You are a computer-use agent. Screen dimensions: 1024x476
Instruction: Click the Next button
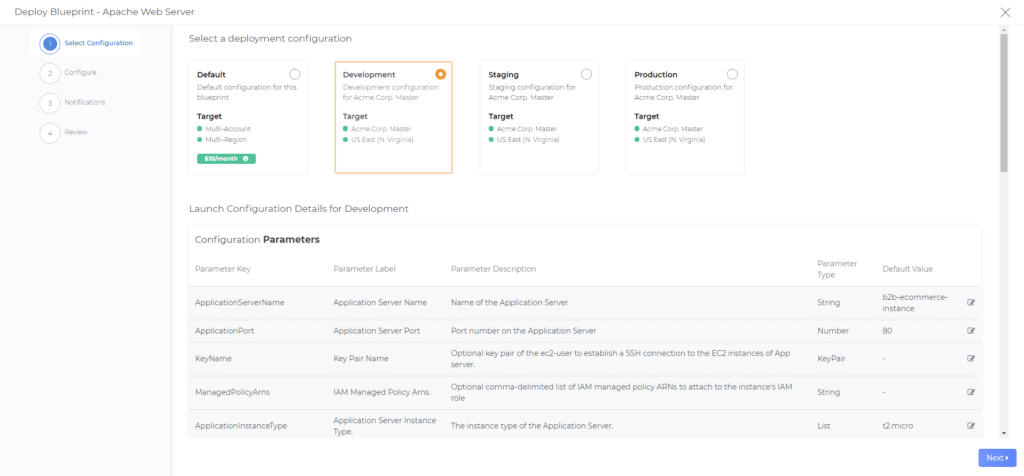(996, 457)
